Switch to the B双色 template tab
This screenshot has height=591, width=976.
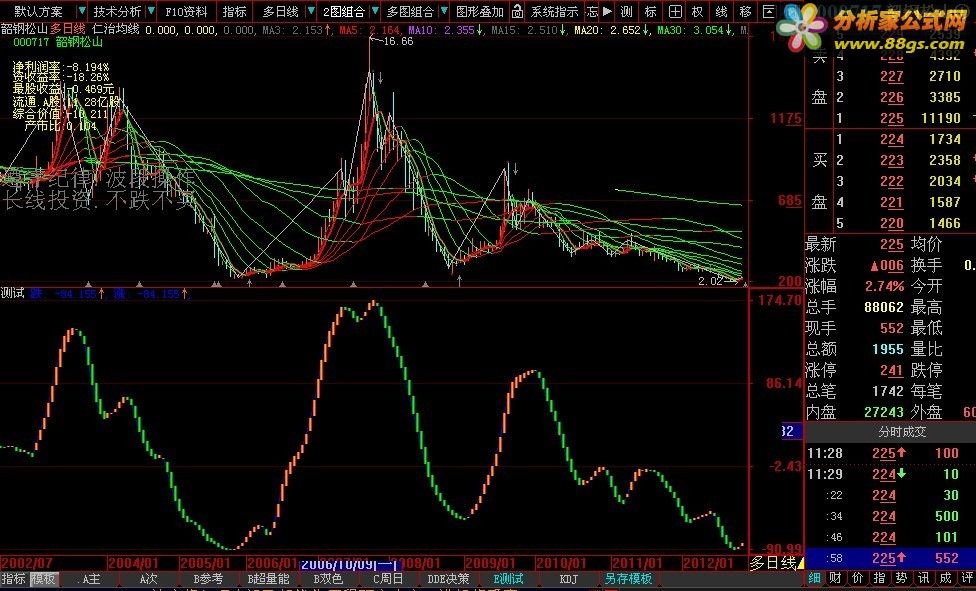click(x=327, y=579)
